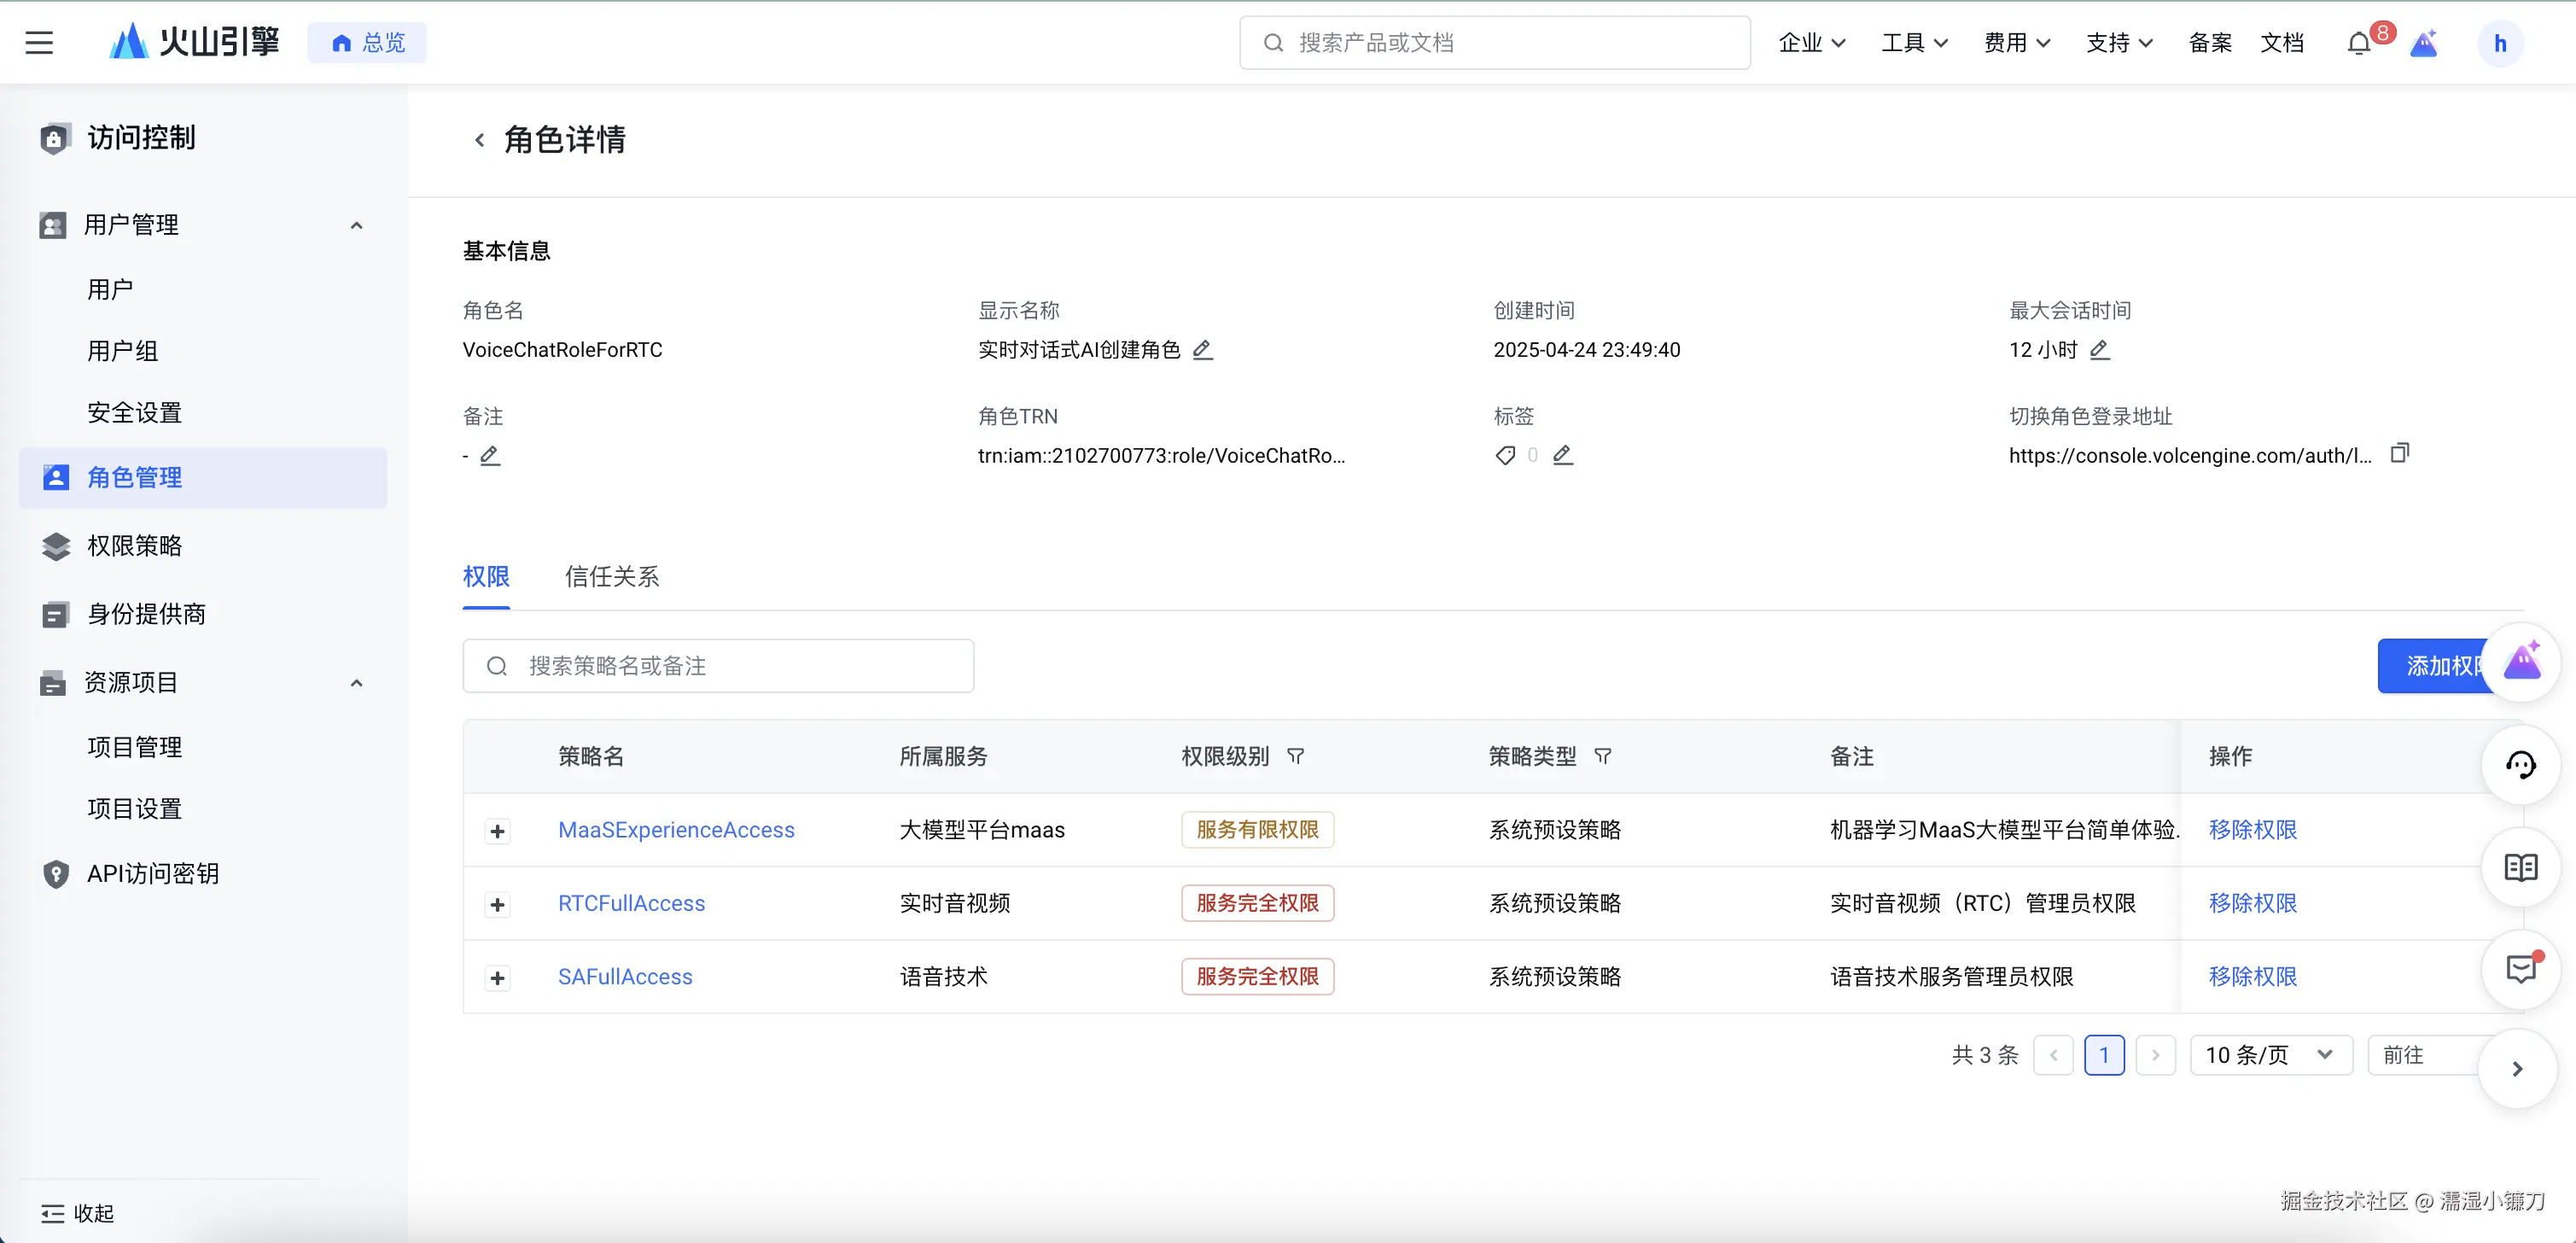This screenshot has width=2576, height=1243.
Task: Open the documentation book floating icon
Action: point(2520,868)
